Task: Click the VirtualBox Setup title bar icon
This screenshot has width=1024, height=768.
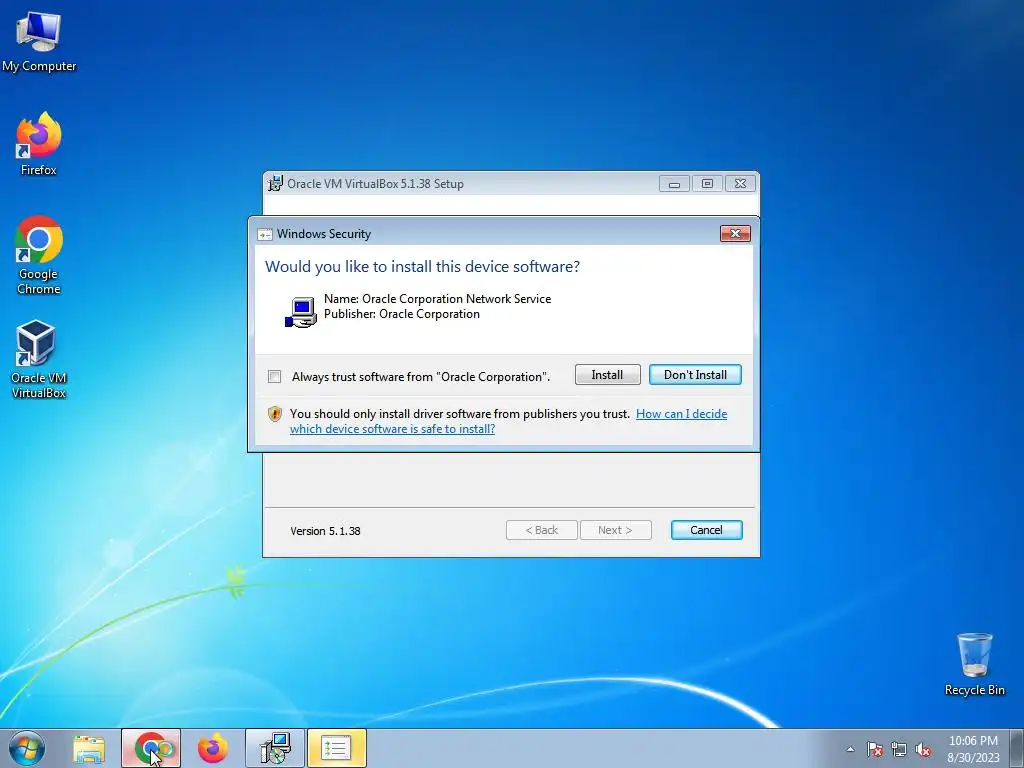Action: 276,183
